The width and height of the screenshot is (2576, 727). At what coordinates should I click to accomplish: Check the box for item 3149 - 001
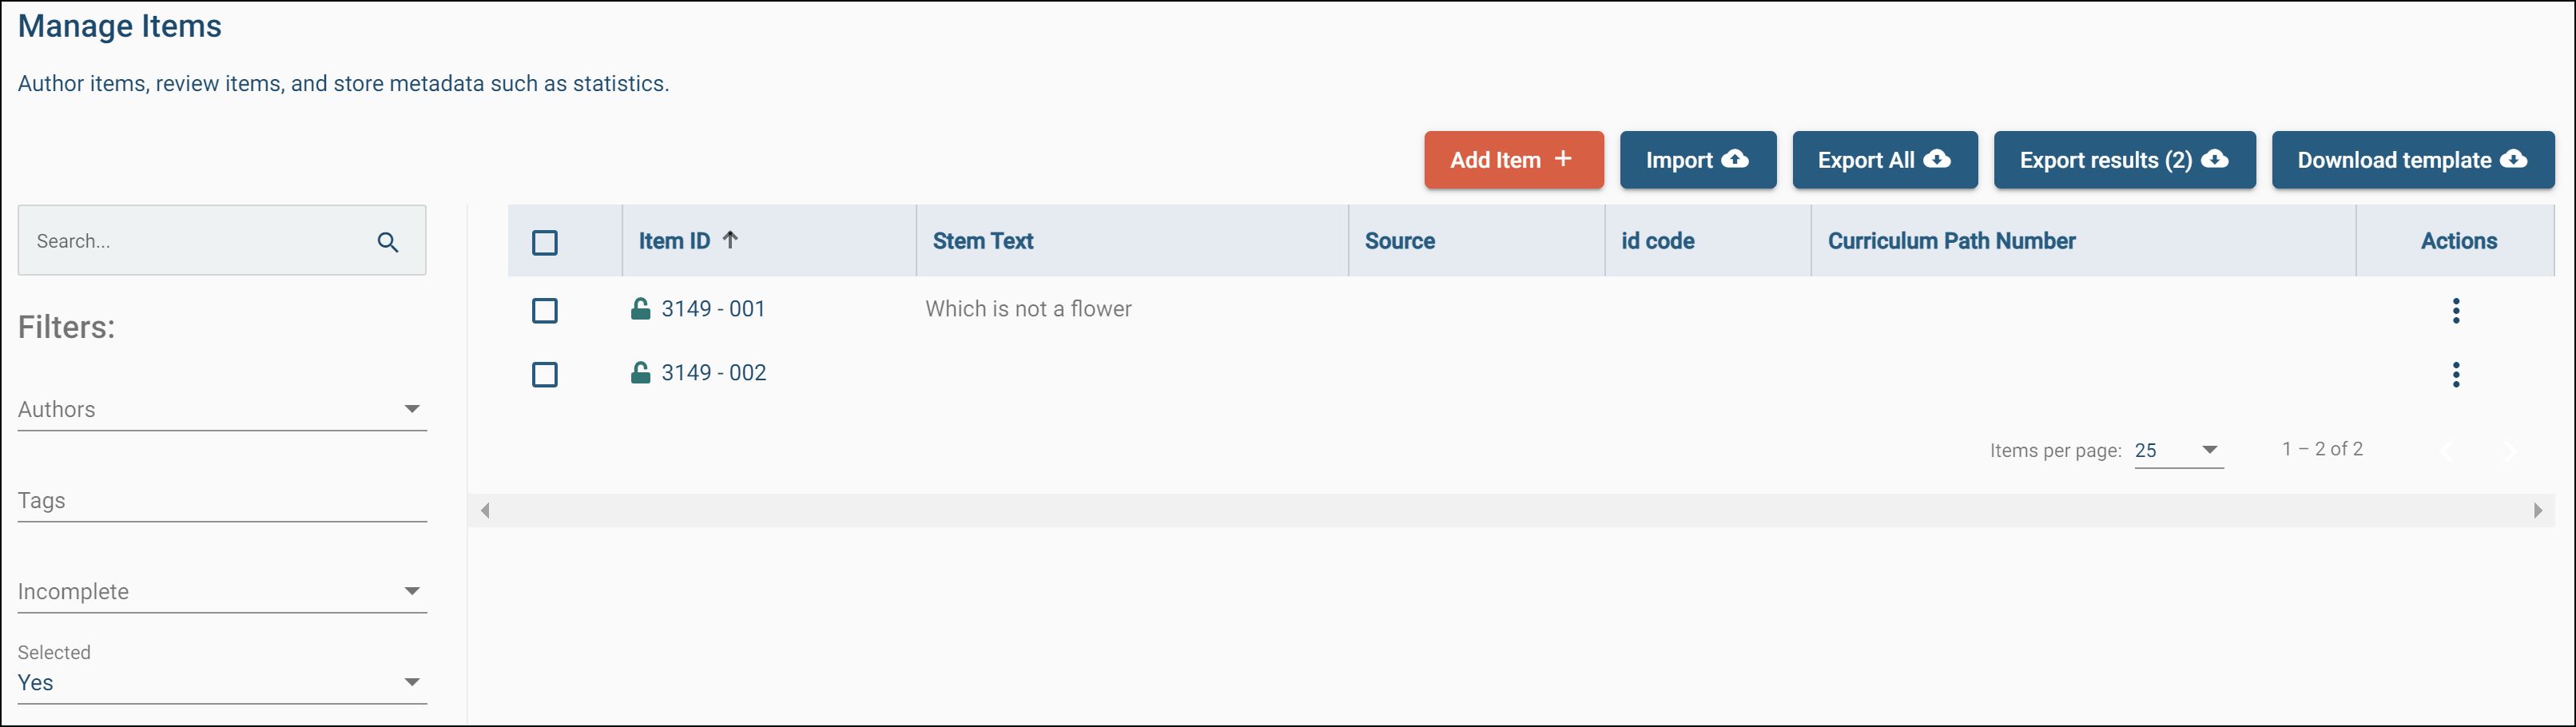[x=545, y=310]
